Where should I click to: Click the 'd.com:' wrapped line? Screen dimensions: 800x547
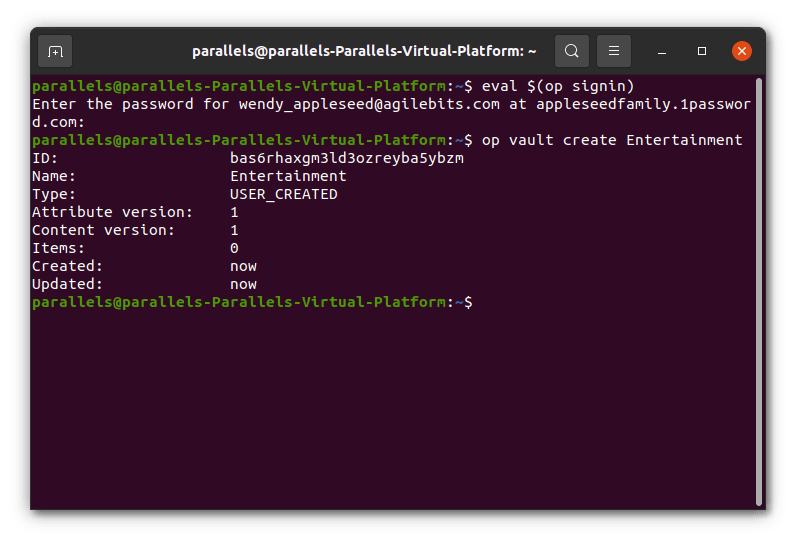pyautogui.click(x=58, y=122)
